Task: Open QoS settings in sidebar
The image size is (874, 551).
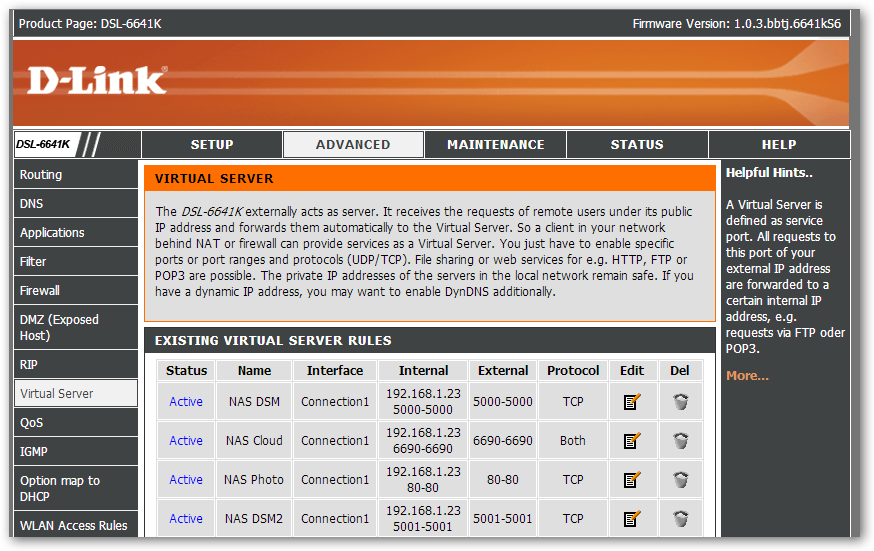Action: [76, 422]
